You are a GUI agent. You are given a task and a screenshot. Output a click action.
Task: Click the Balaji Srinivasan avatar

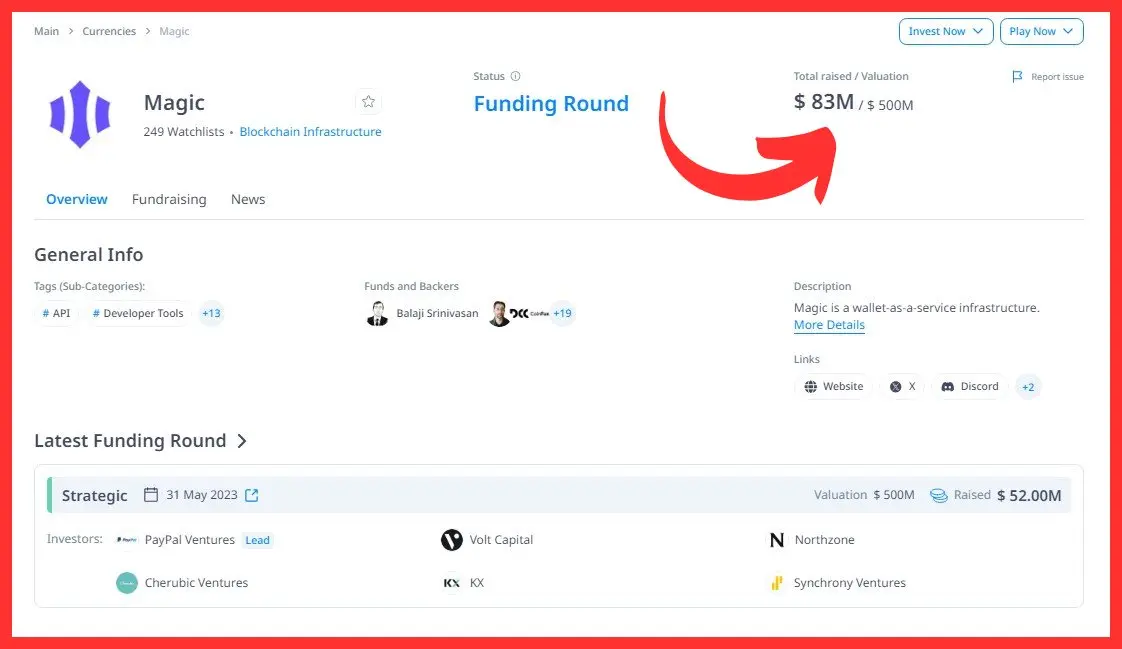(x=377, y=313)
